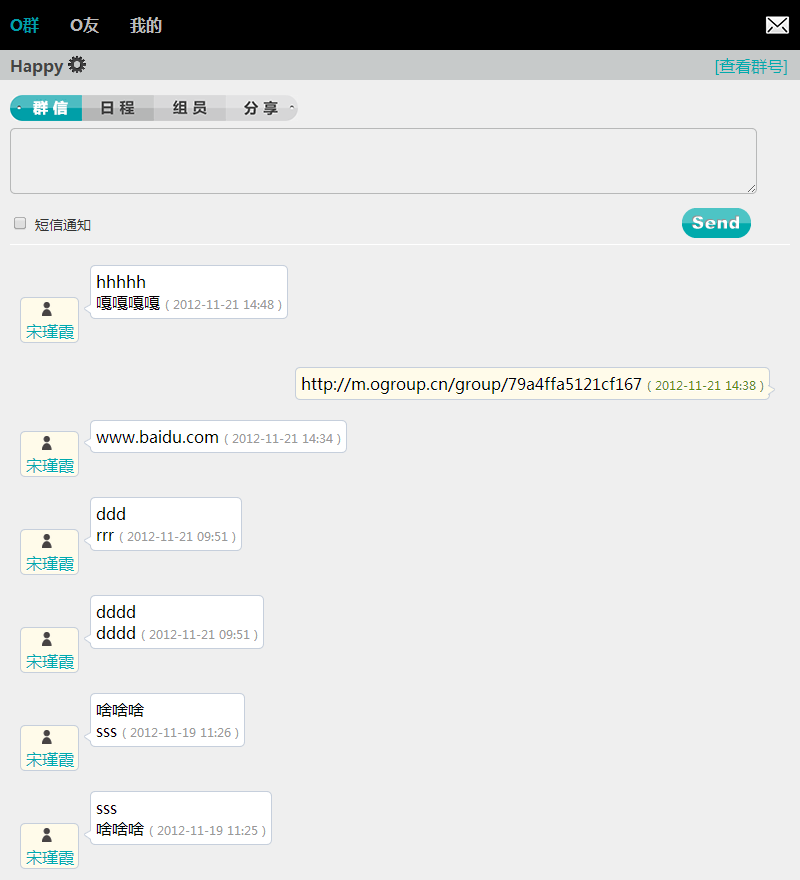Image resolution: width=800 pixels, height=880 pixels.
Task: Click the Send button
Action: coord(716,223)
